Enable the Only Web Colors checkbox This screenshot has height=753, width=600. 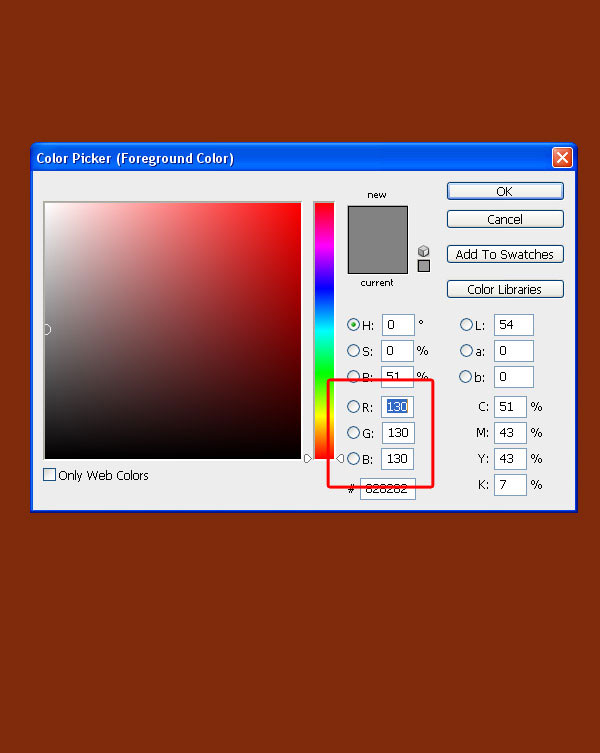tap(50, 475)
